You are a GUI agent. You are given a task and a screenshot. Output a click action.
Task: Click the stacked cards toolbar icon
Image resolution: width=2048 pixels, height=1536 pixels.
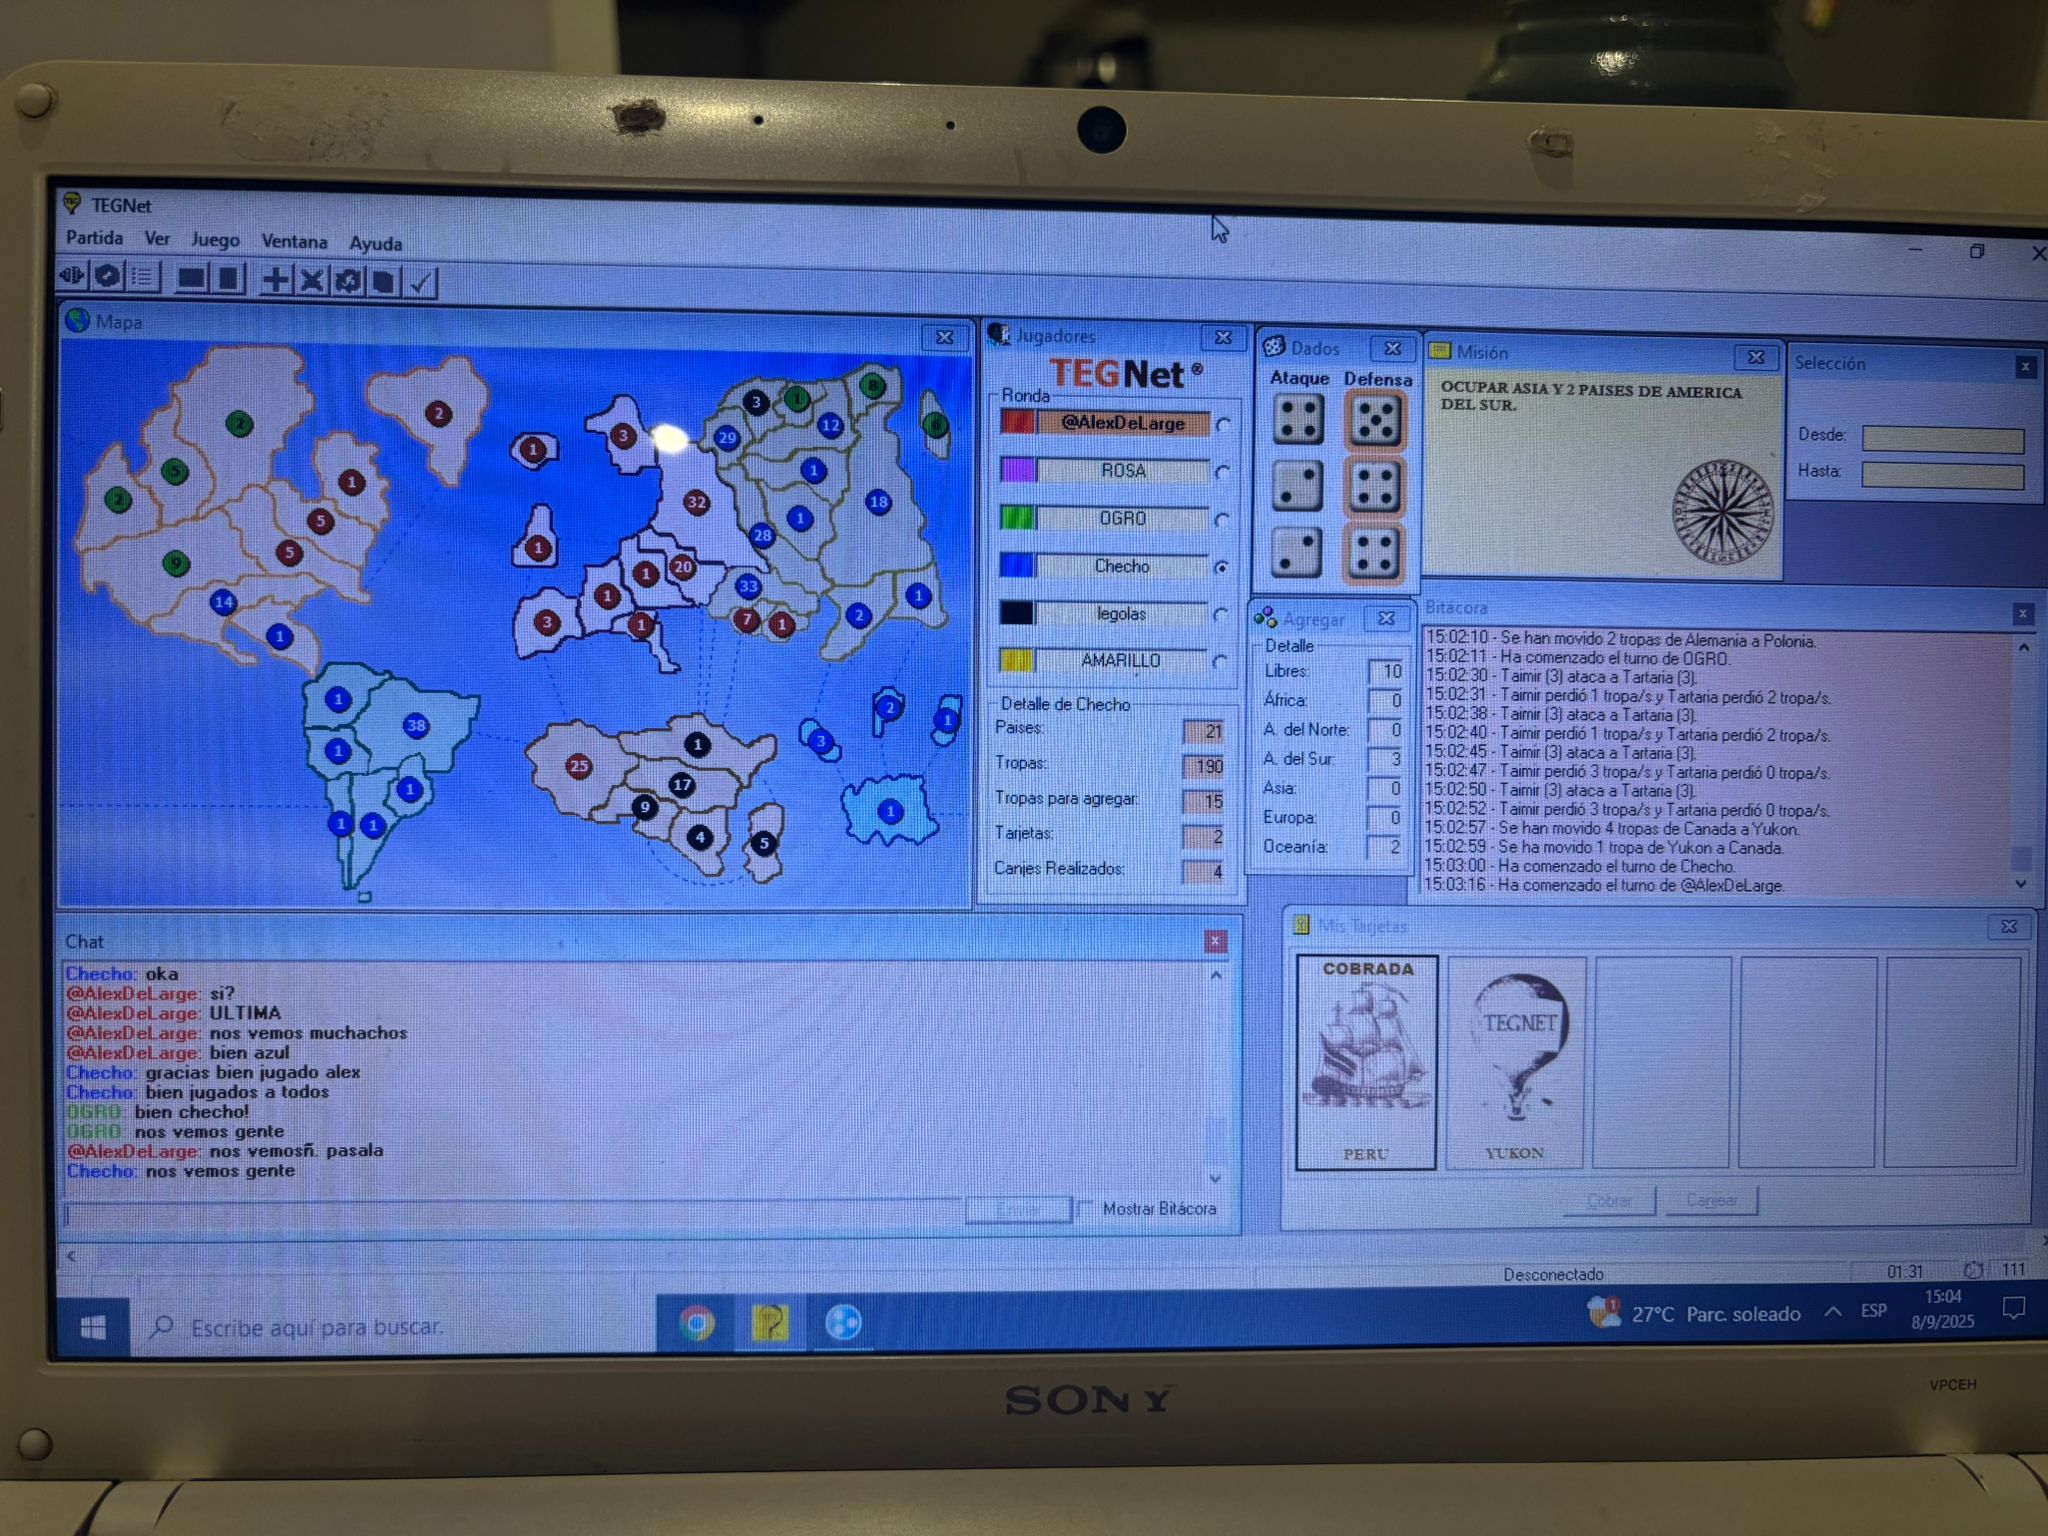[383, 283]
